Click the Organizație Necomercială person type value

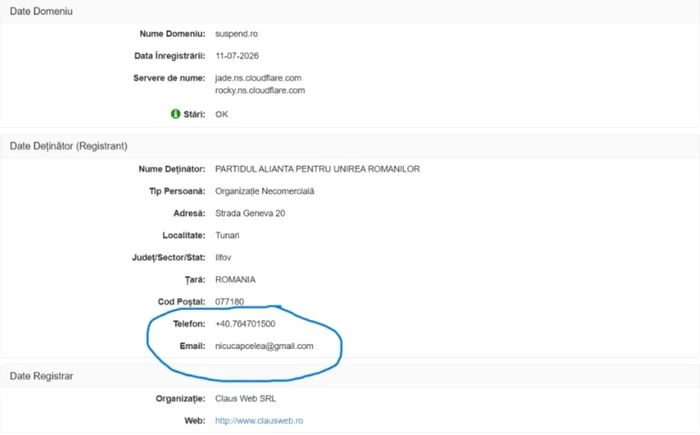click(265, 191)
